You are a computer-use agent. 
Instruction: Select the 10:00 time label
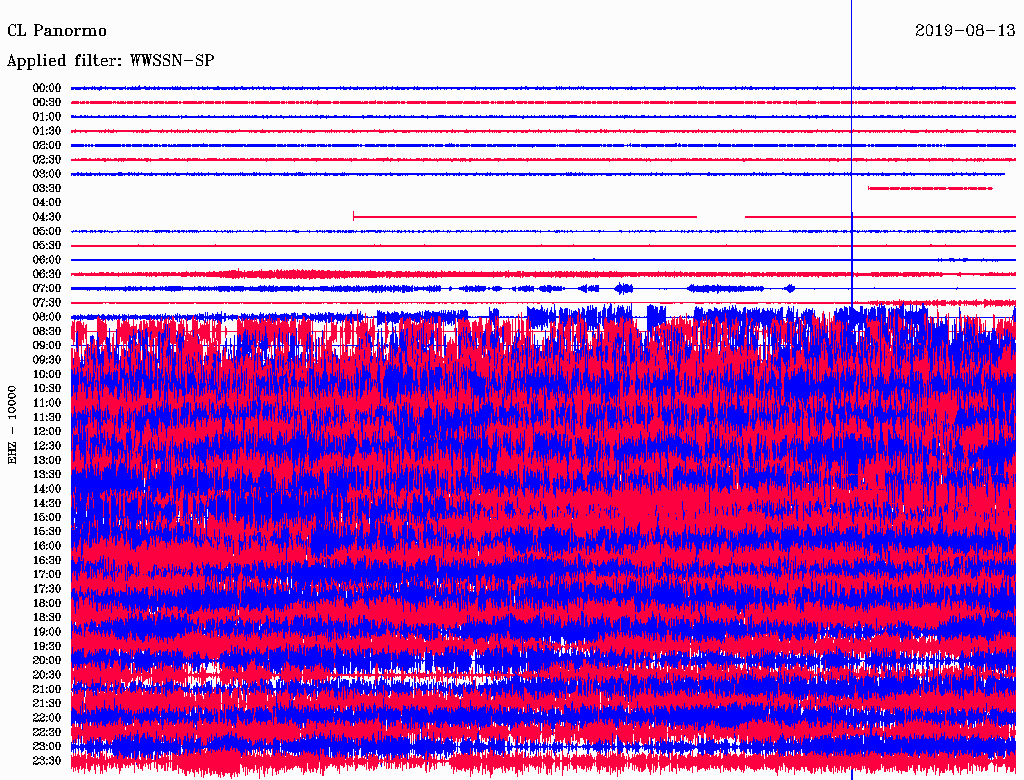(x=47, y=374)
